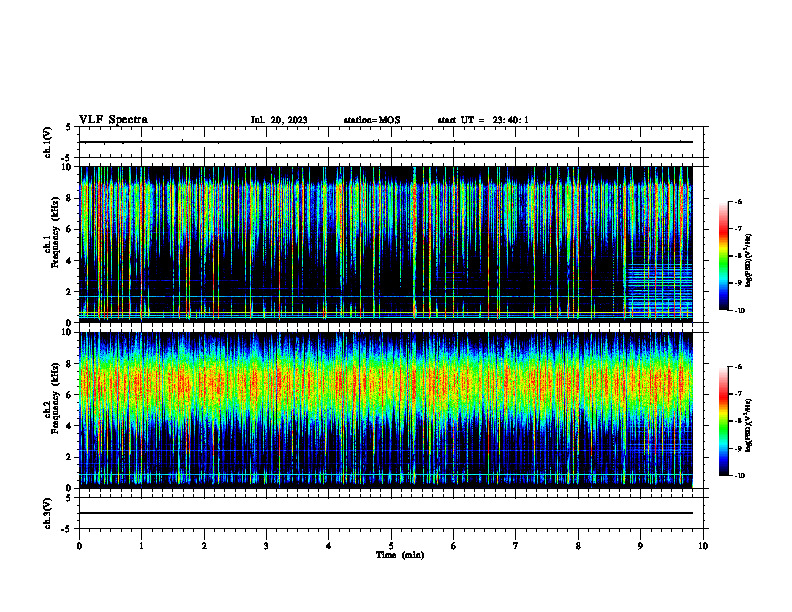The height and width of the screenshot is (612, 792).
Task: Click time axis tick label "5"
Action: click(x=391, y=546)
